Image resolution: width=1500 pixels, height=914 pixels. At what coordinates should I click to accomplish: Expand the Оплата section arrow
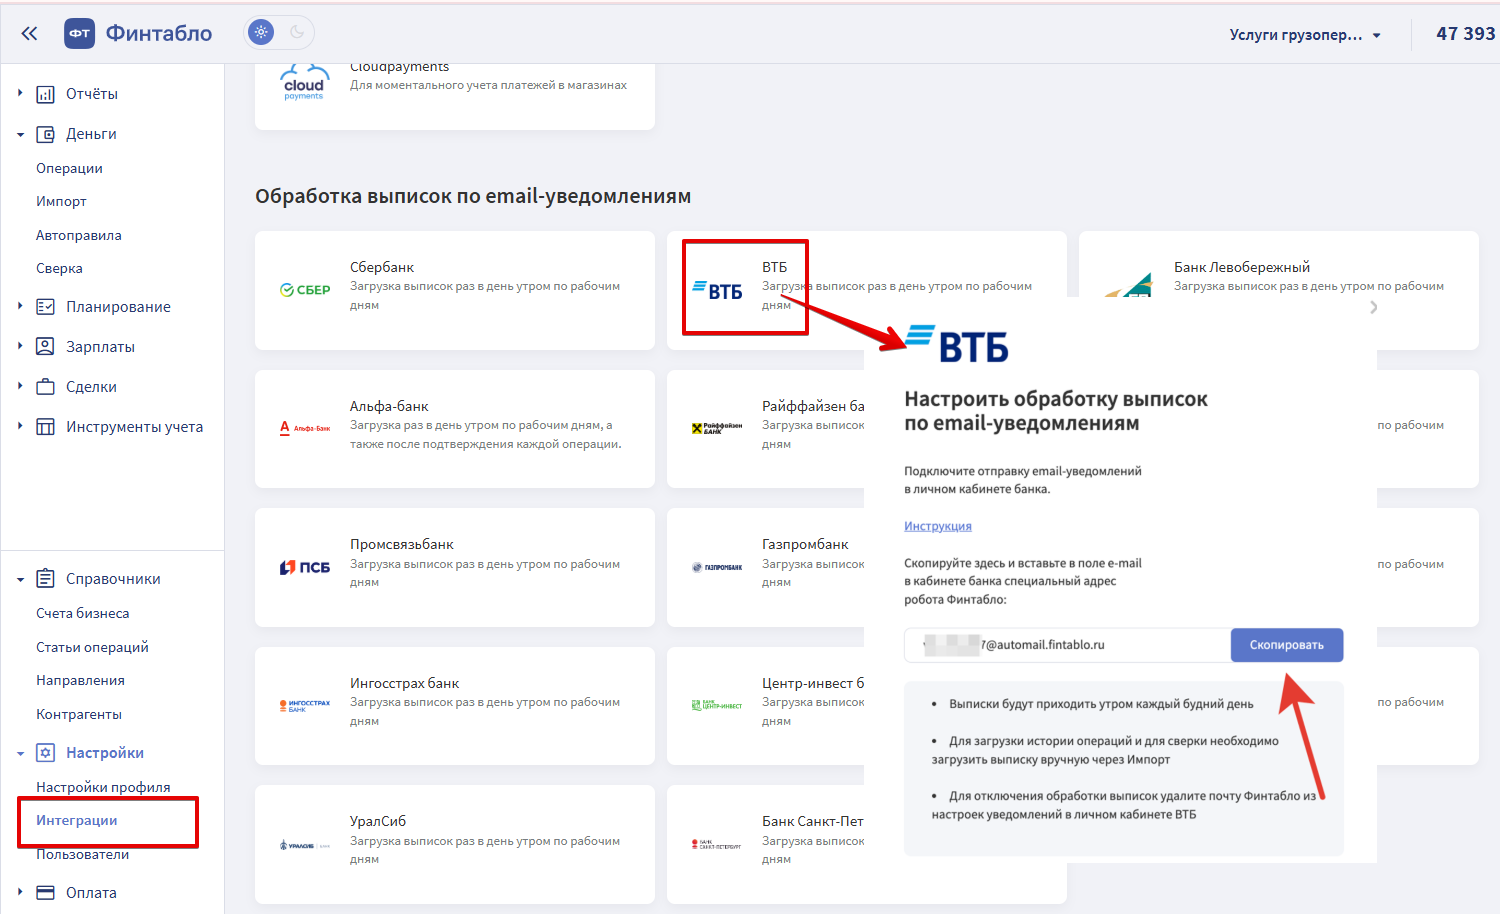pyautogui.click(x=20, y=892)
